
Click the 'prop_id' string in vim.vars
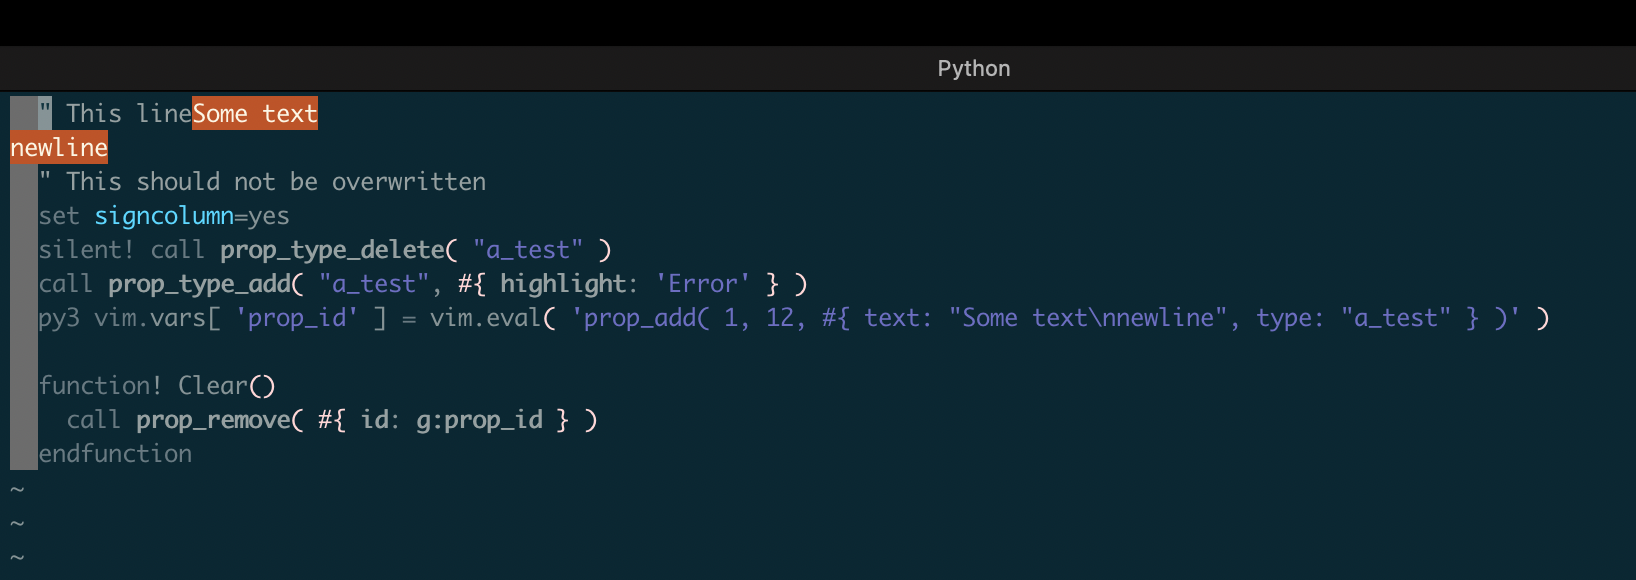pyautogui.click(x=297, y=318)
